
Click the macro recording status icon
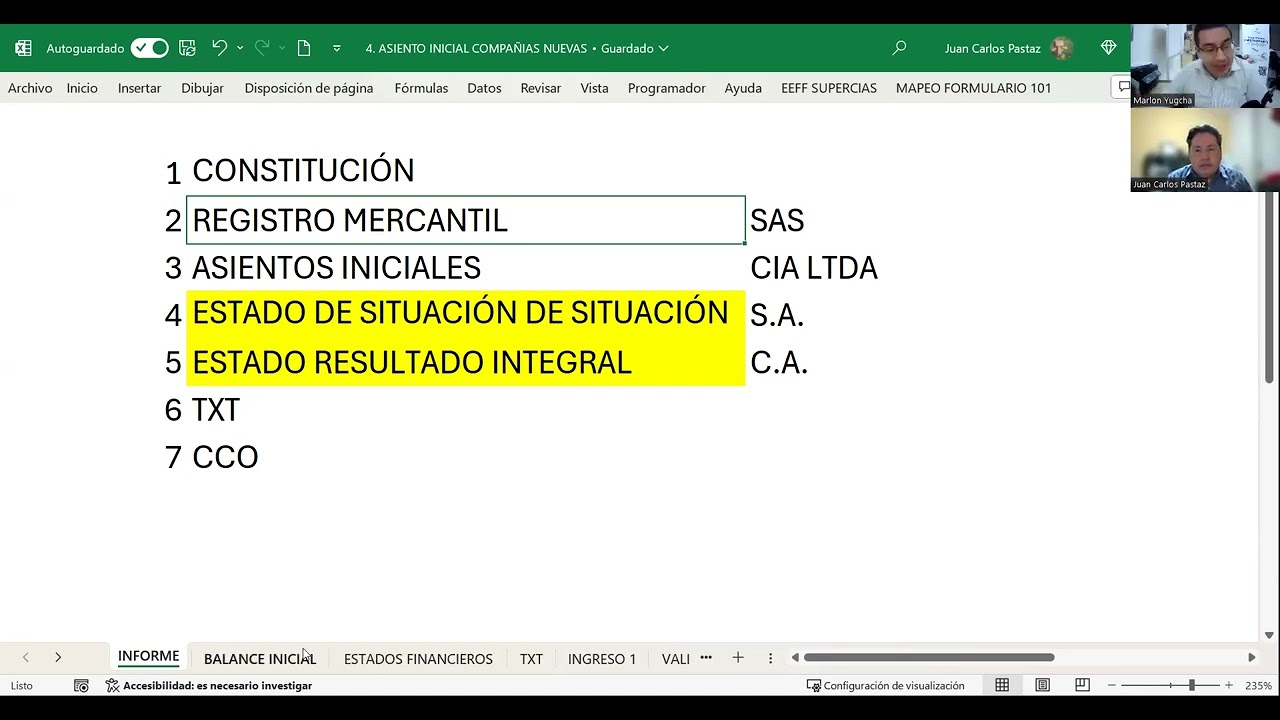81,686
